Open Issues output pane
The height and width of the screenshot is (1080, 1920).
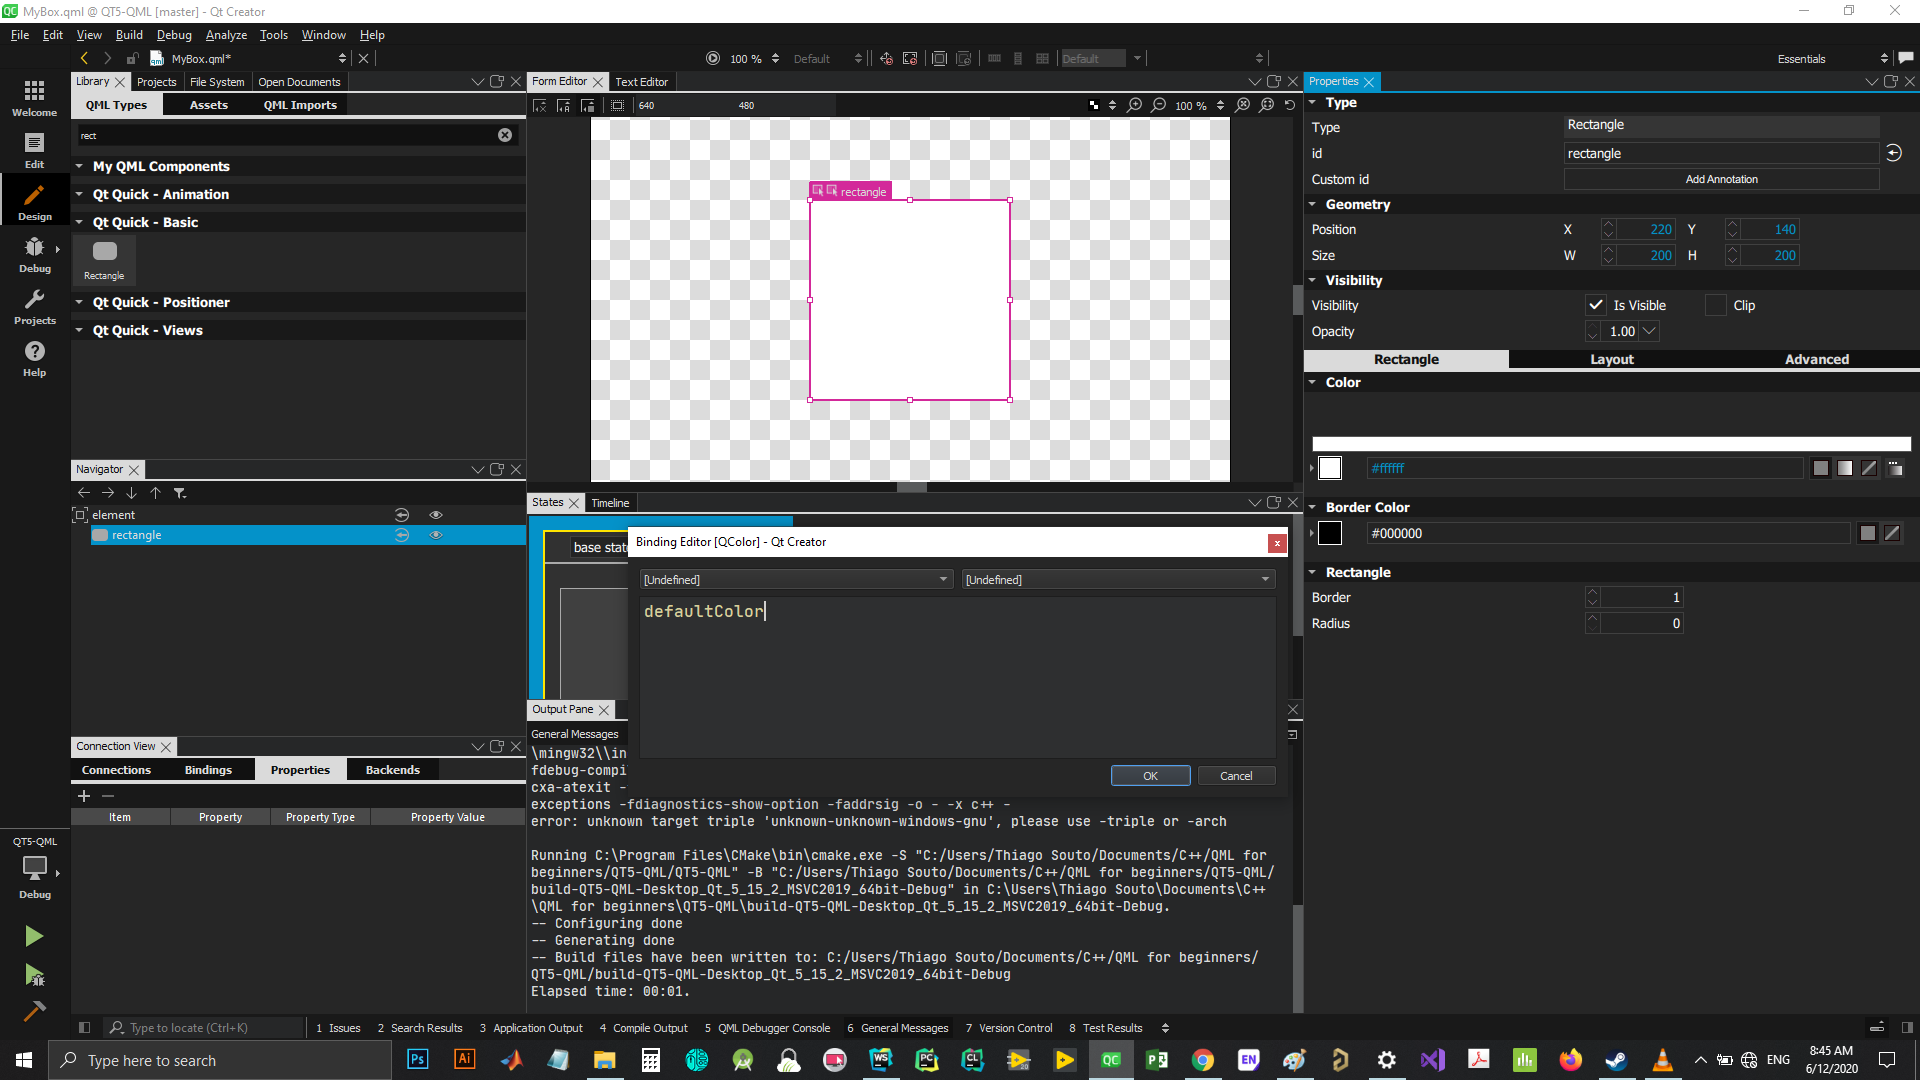click(x=338, y=1028)
